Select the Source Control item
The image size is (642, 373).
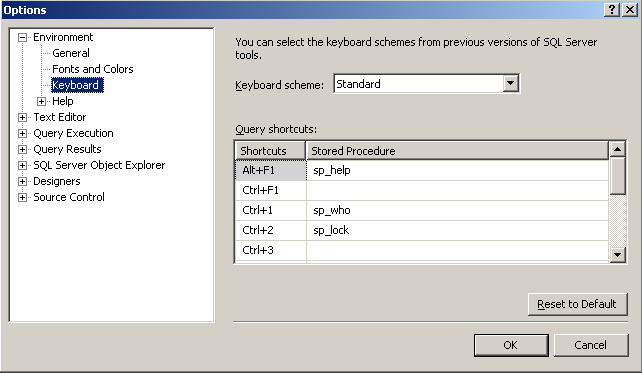[69, 197]
